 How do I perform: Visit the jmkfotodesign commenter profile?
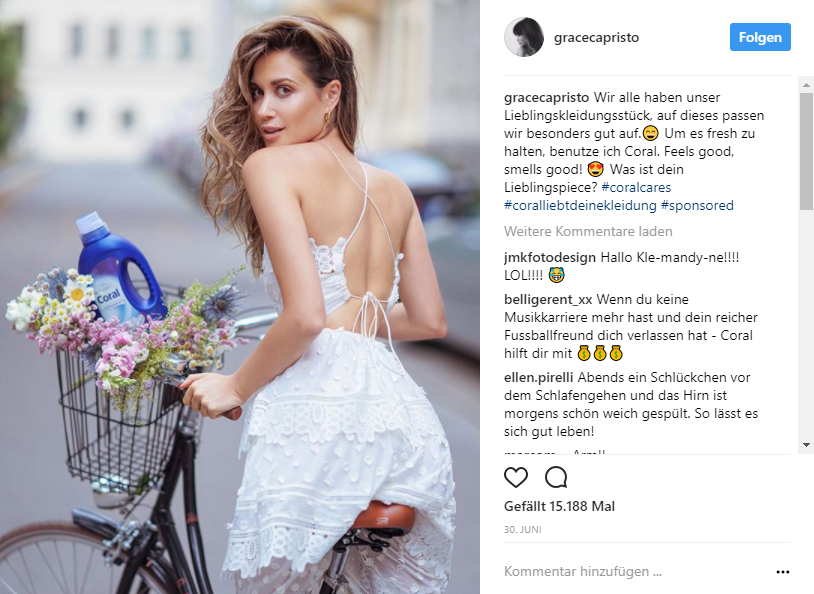(550, 258)
